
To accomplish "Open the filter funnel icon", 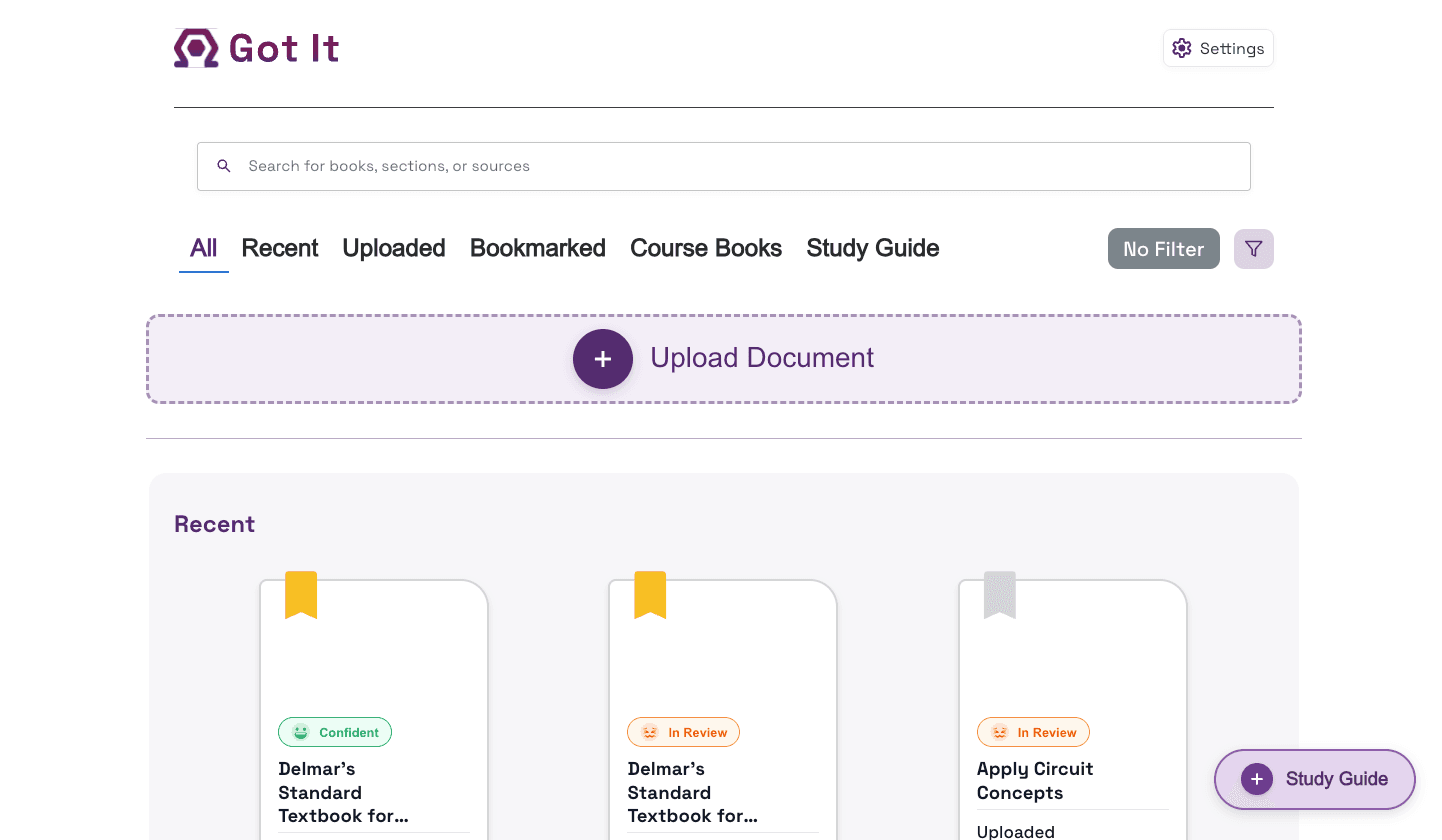I will coord(1253,248).
